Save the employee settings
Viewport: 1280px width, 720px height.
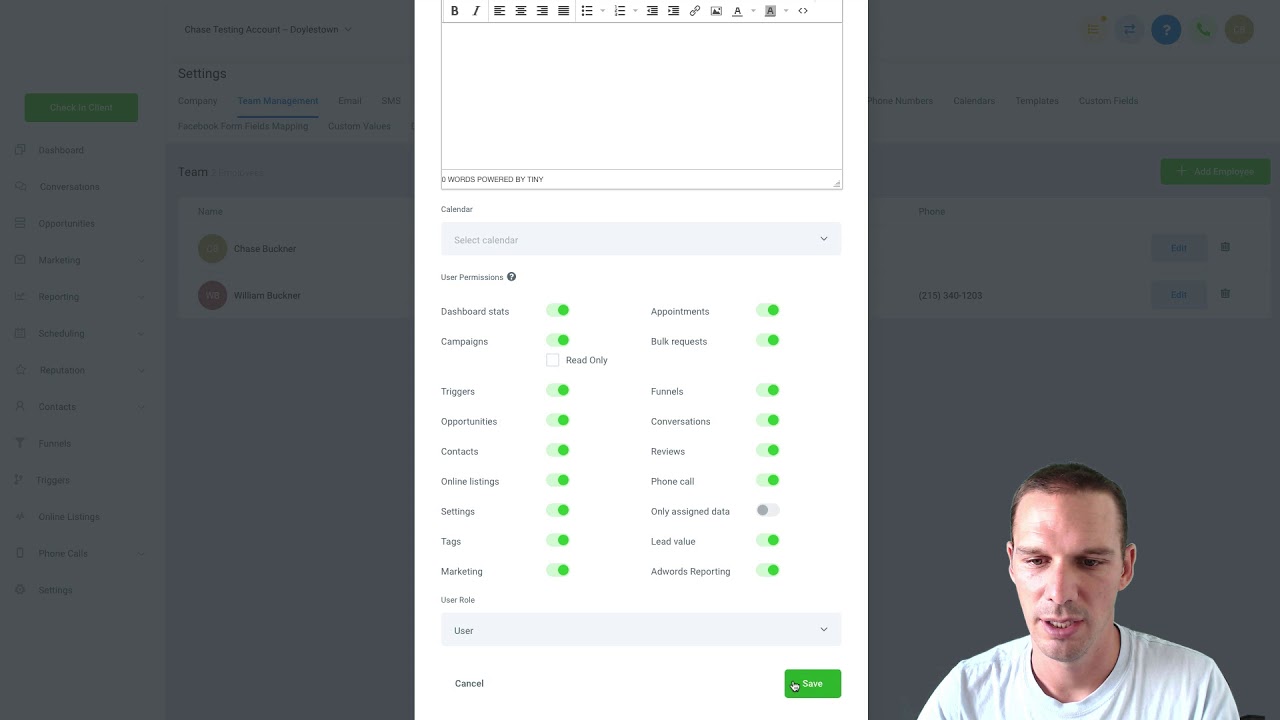[812, 684]
